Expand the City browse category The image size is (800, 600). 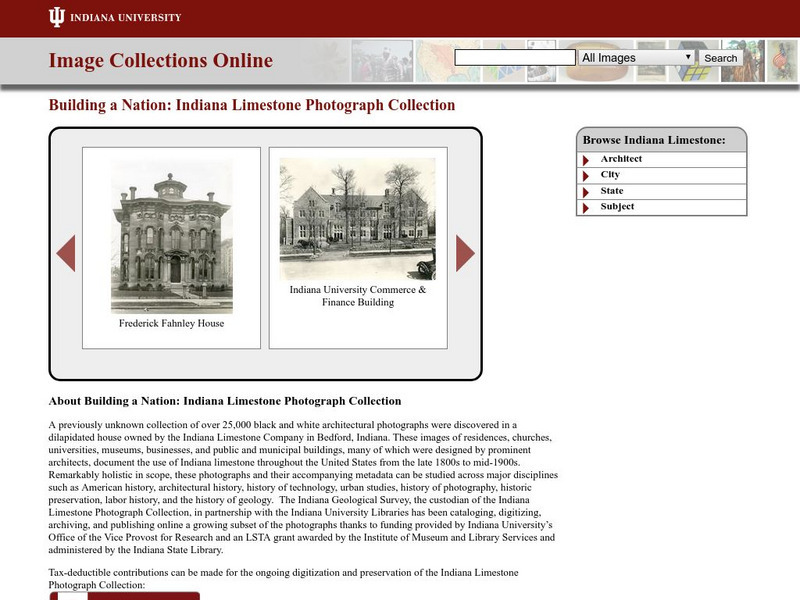[x=610, y=175]
